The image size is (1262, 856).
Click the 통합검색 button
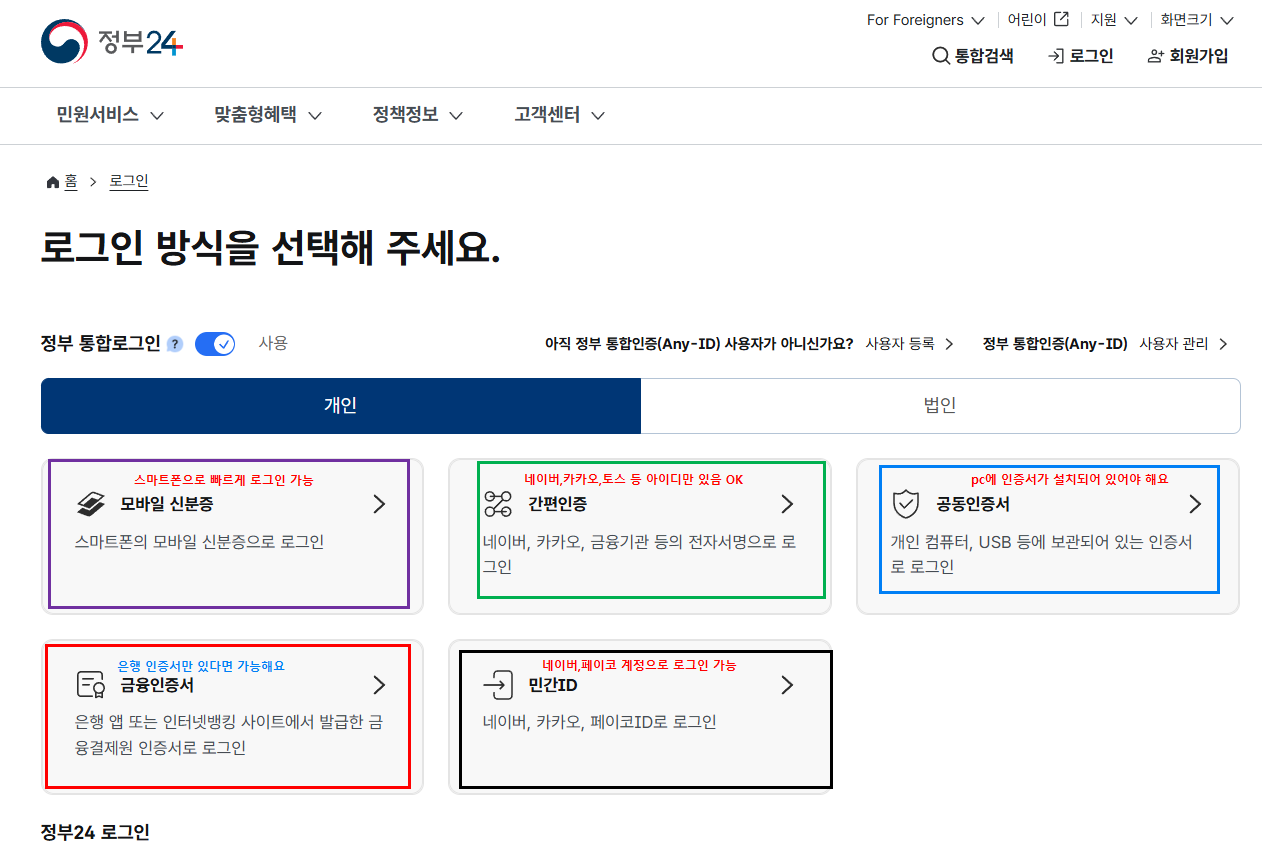(972, 56)
